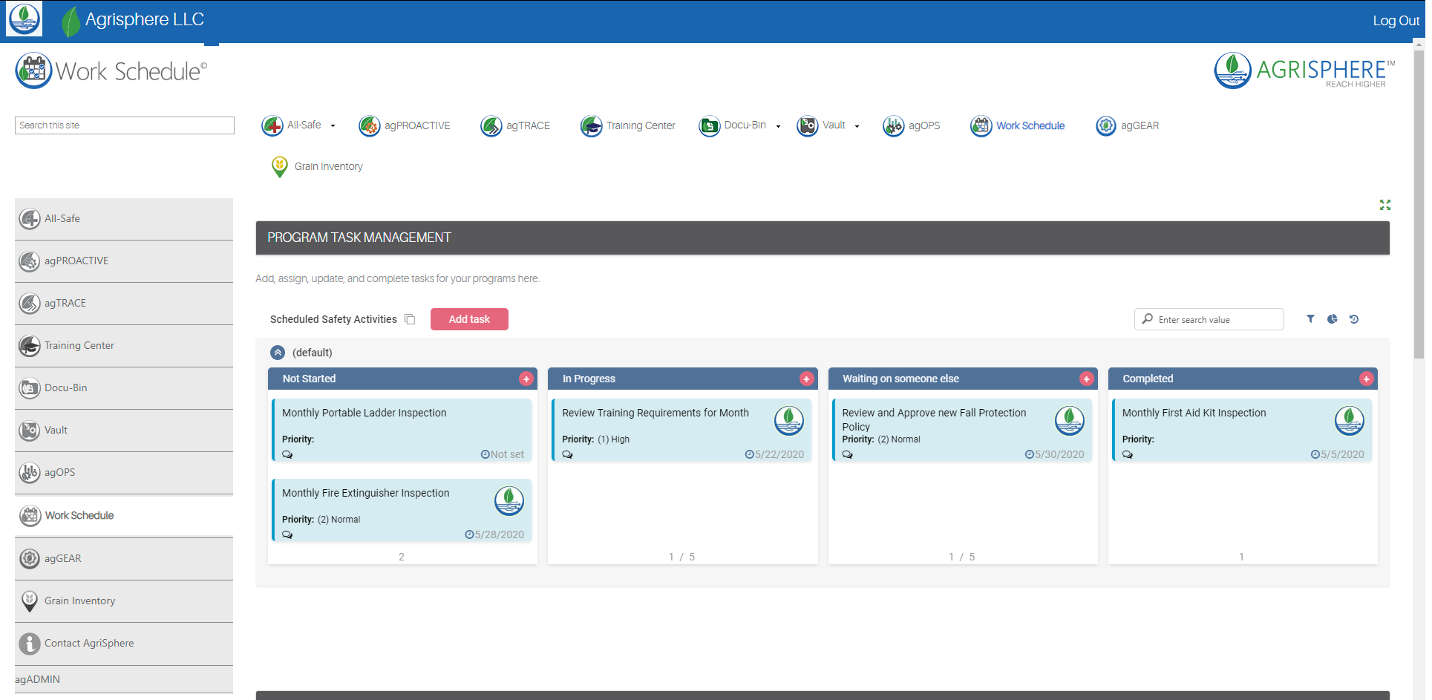Open Monthly Portable Ladder Inspection card
1432x700 pixels.
click(x=402, y=430)
